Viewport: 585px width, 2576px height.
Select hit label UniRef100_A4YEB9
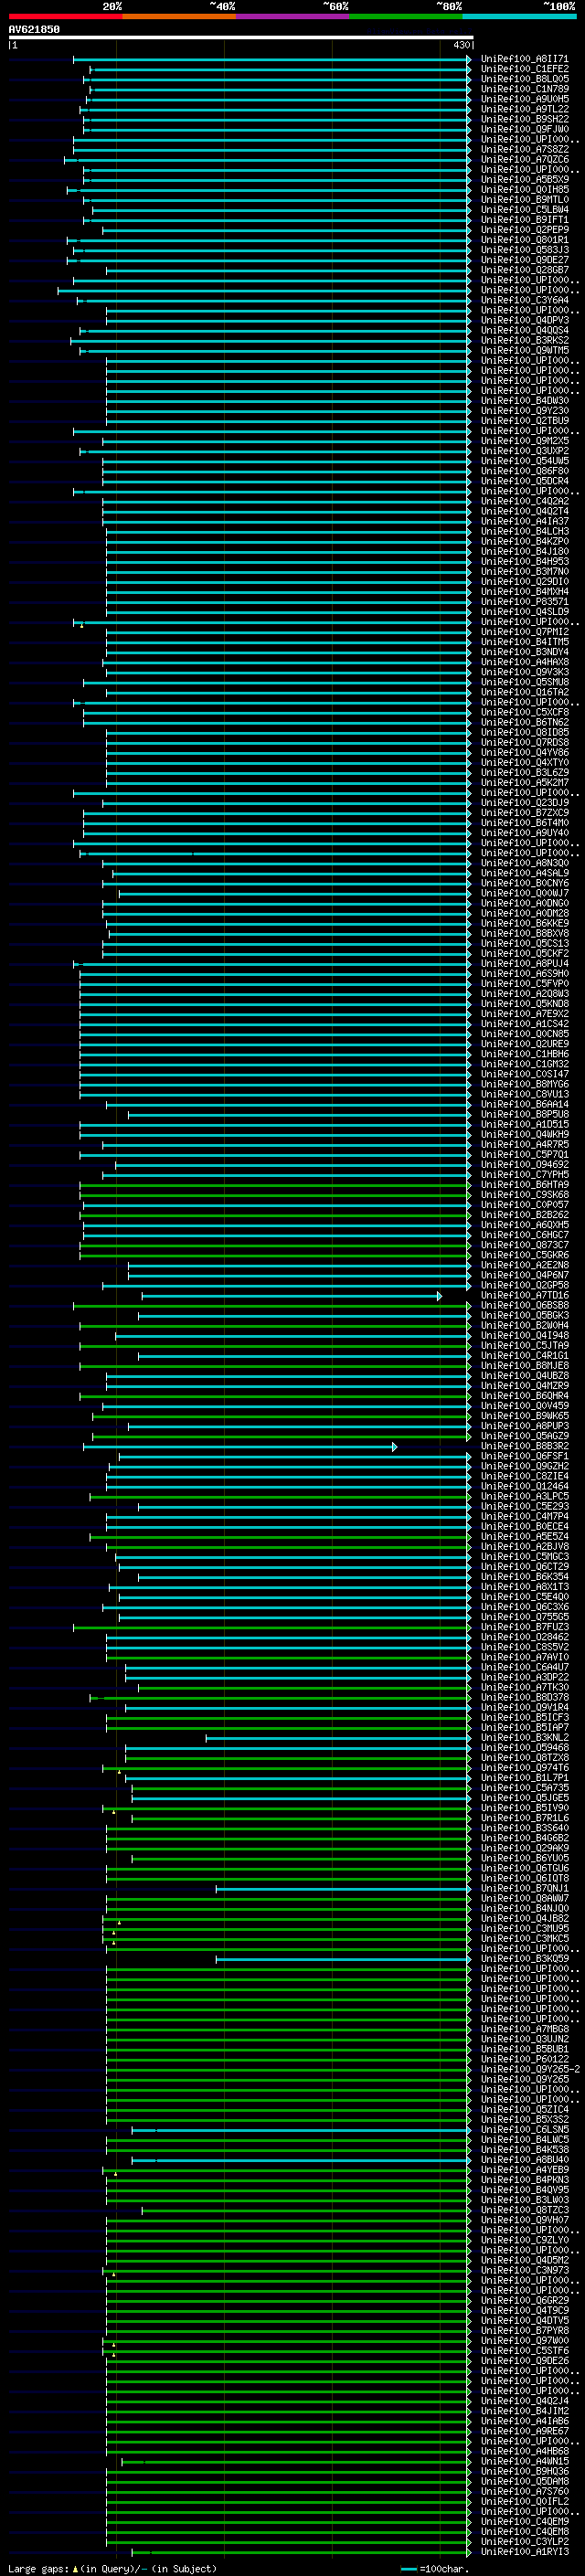tap(524, 2171)
